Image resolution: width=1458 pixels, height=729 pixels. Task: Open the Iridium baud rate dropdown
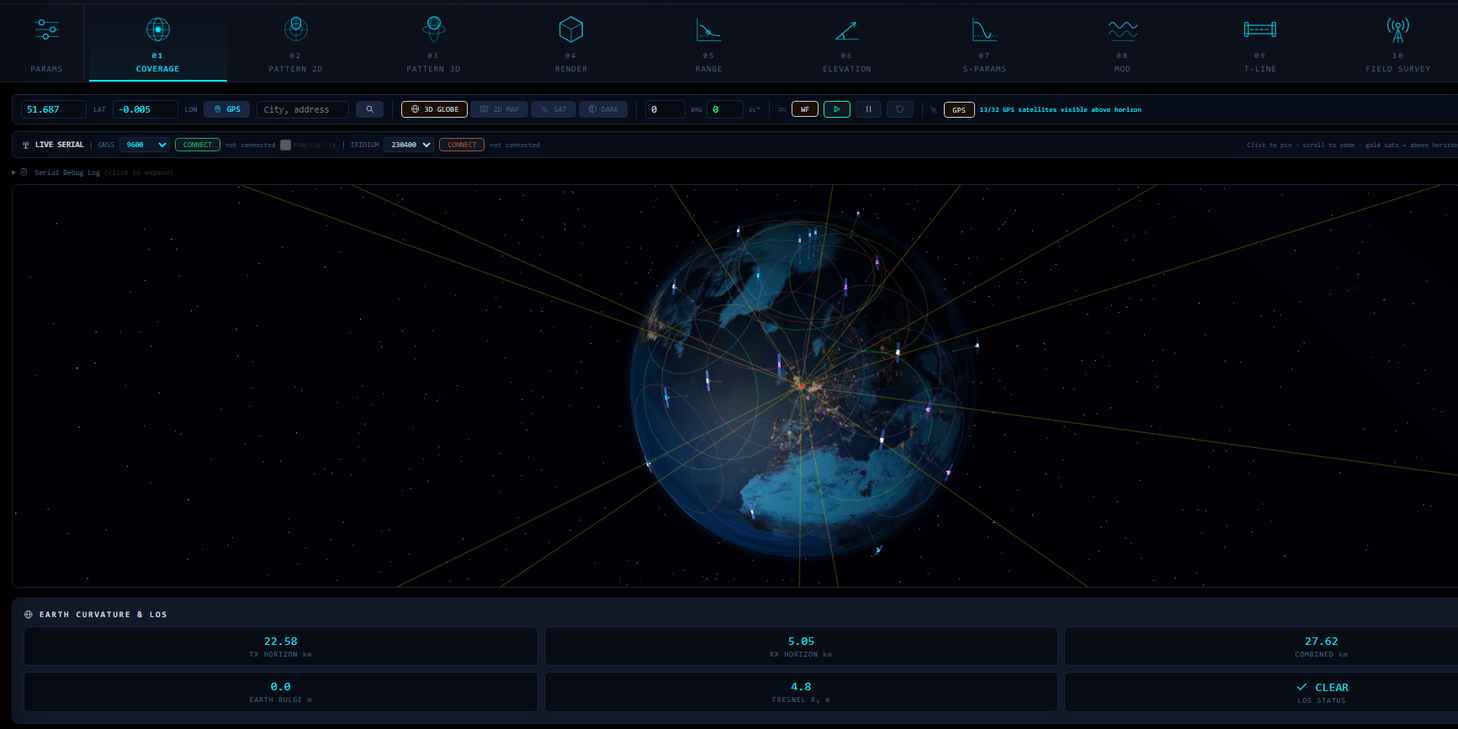(x=408, y=145)
